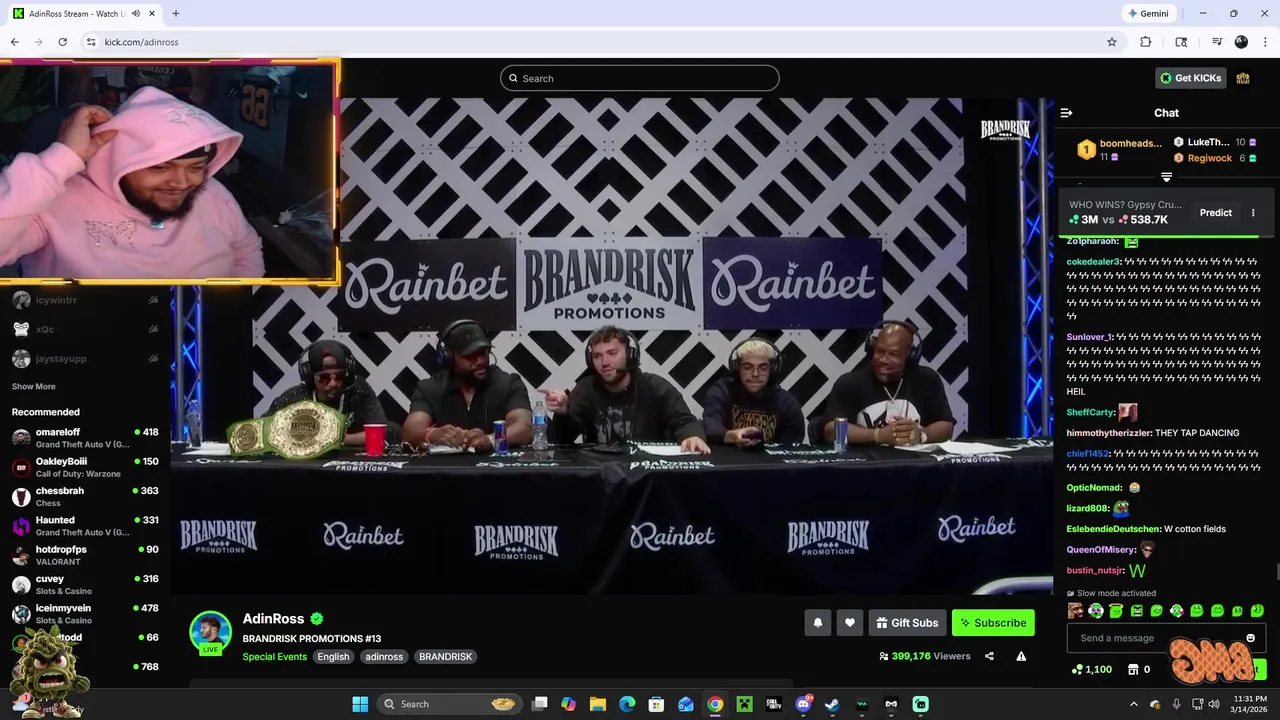Click the Gift Subs button
Image resolution: width=1280 pixels, height=720 pixels.
pyautogui.click(x=907, y=623)
